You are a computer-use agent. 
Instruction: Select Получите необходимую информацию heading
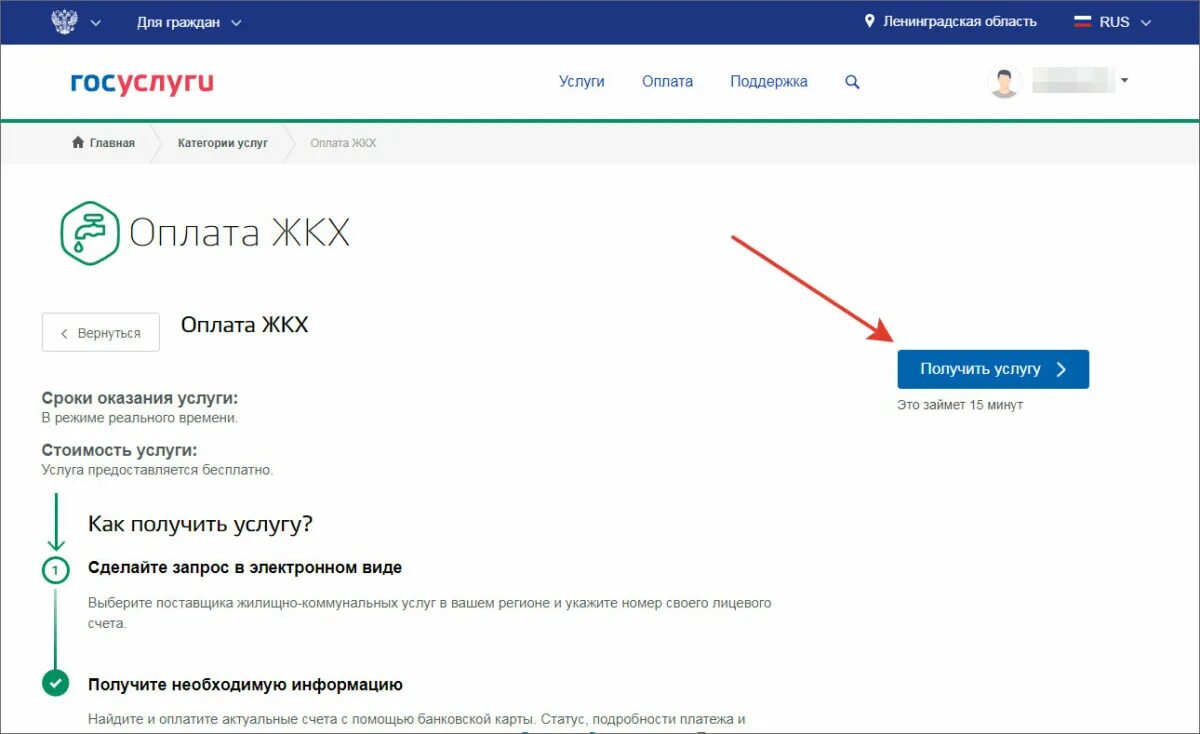pos(245,685)
